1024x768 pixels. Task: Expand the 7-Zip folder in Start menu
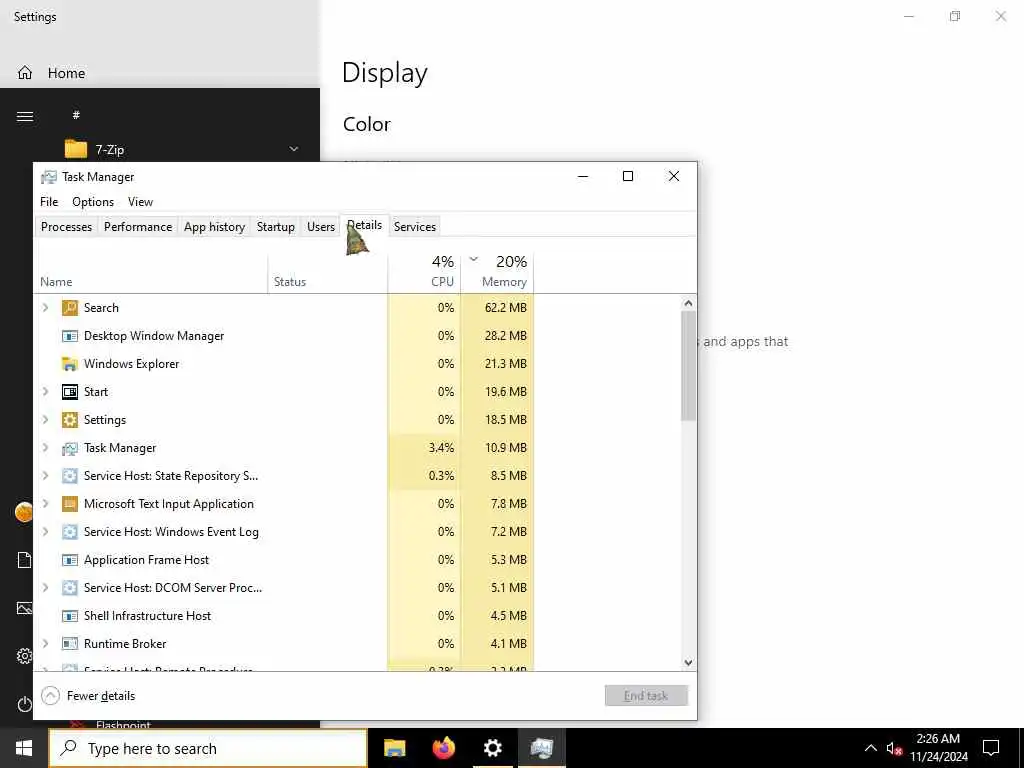pyautogui.click(x=294, y=150)
